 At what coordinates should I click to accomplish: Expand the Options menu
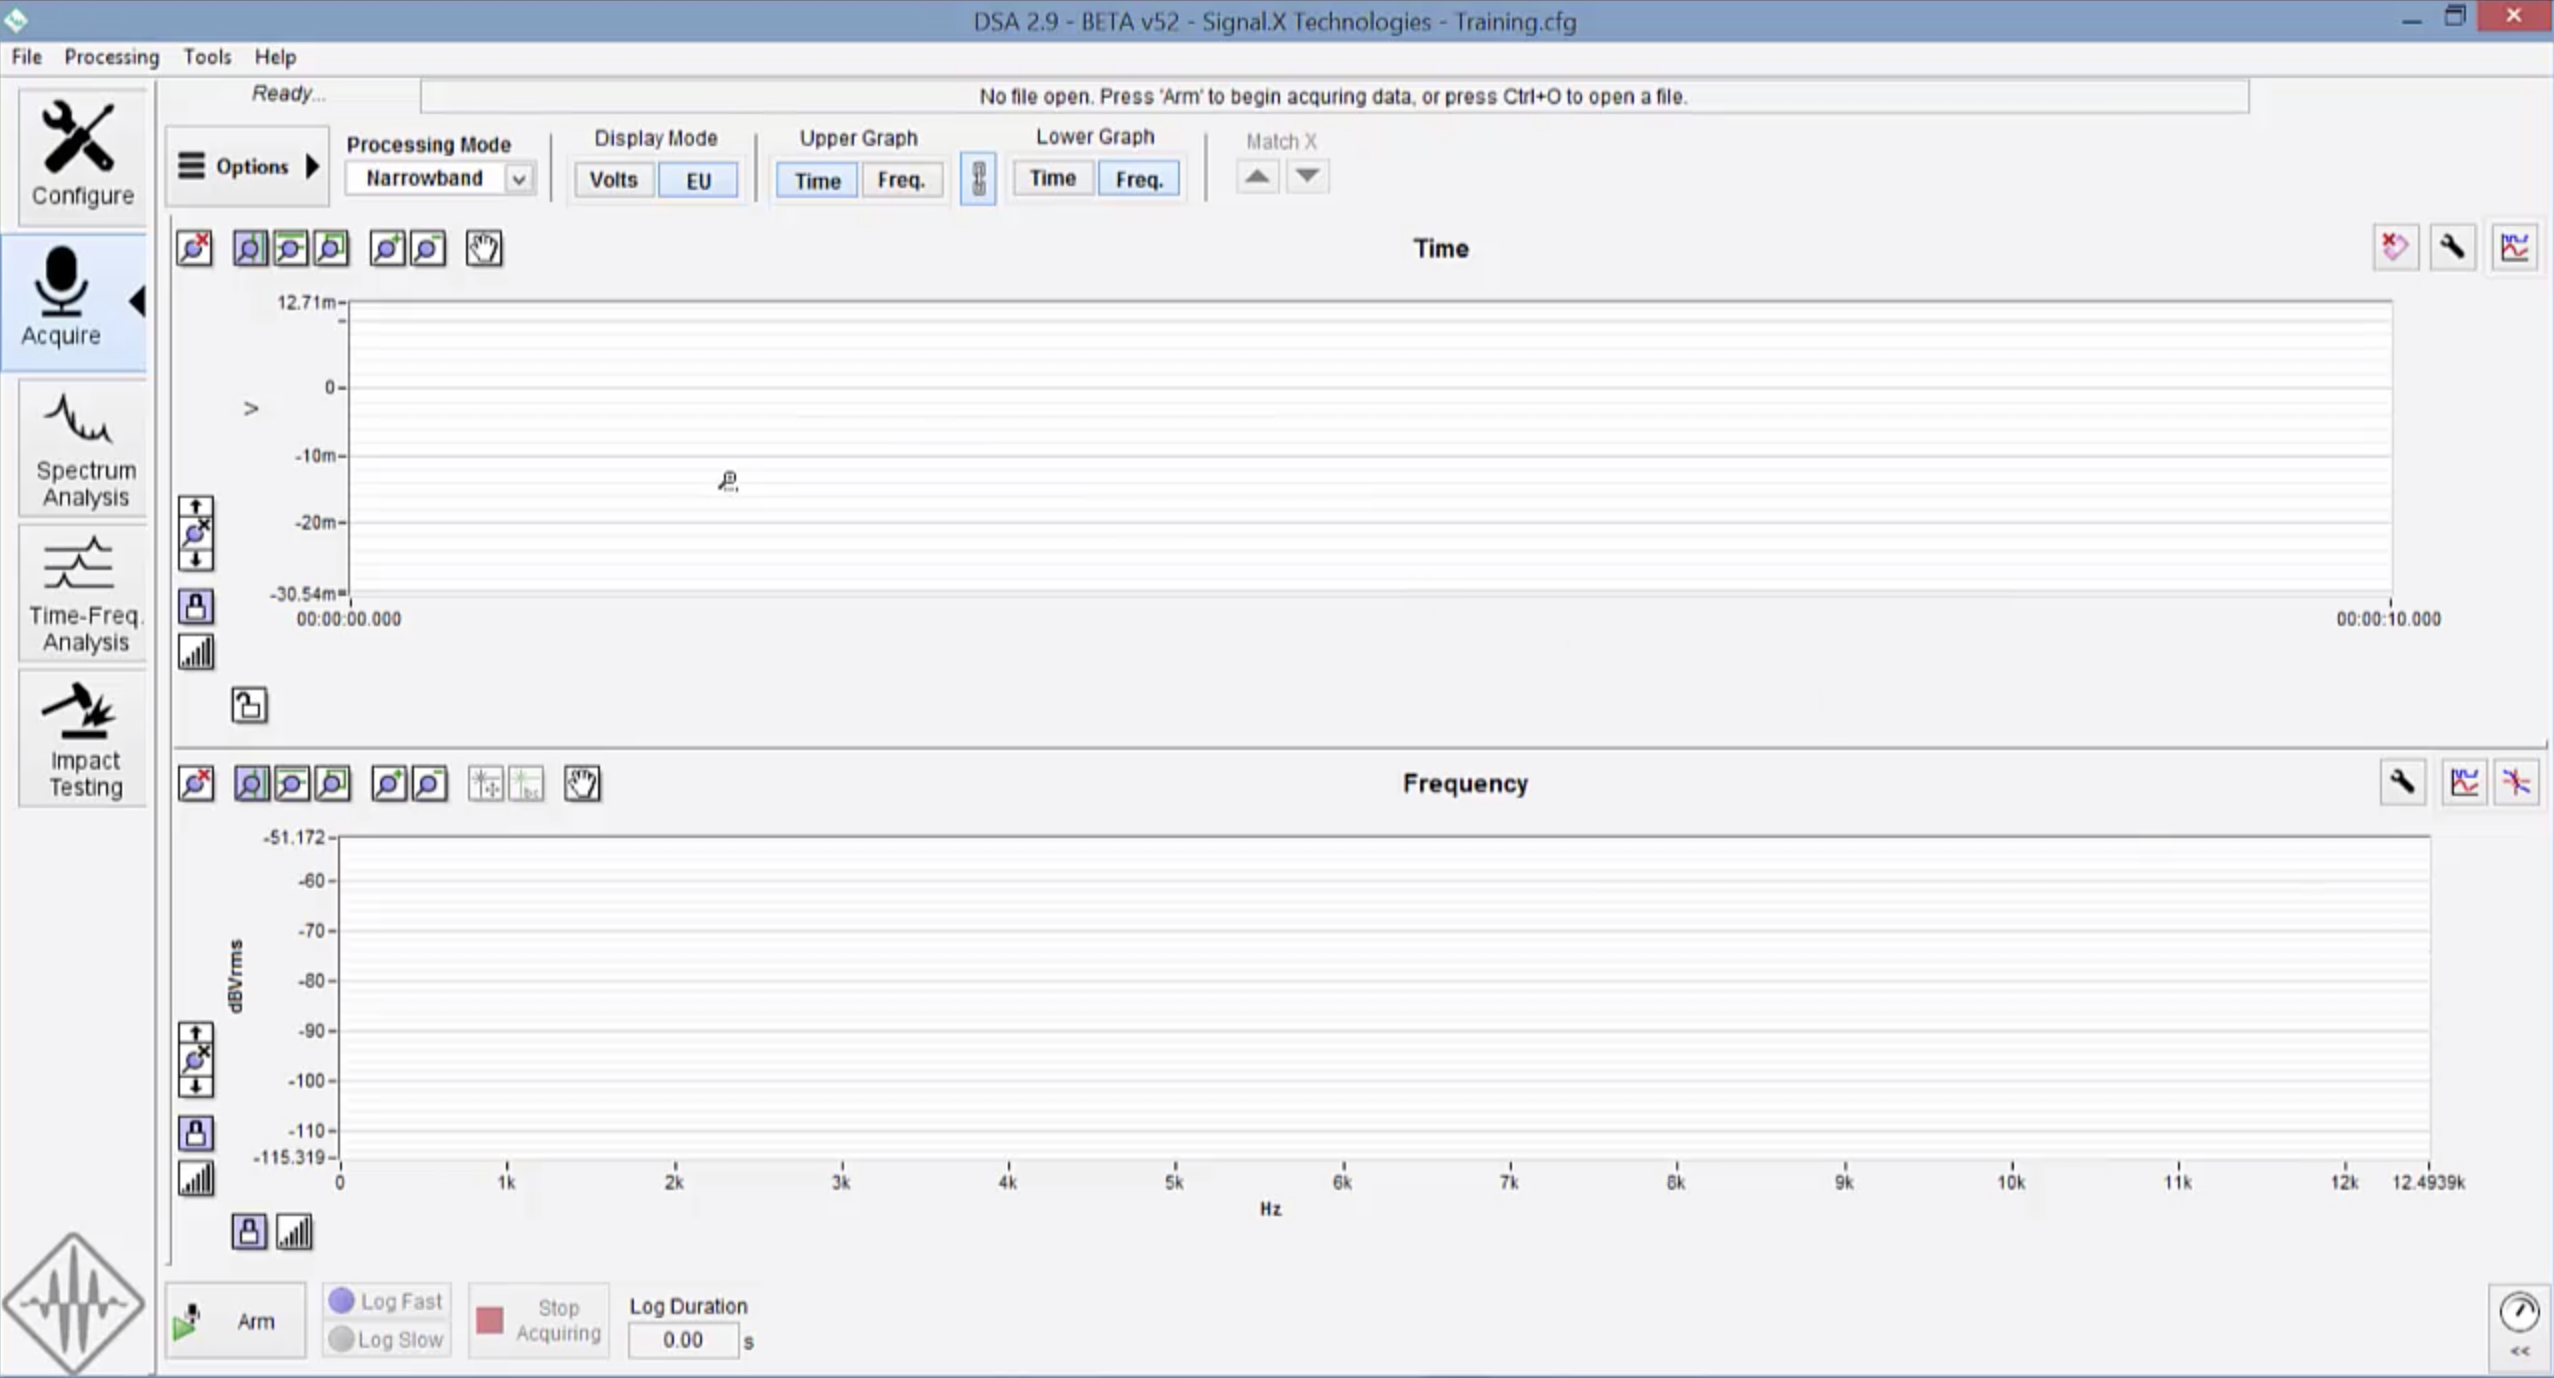point(248,167)
